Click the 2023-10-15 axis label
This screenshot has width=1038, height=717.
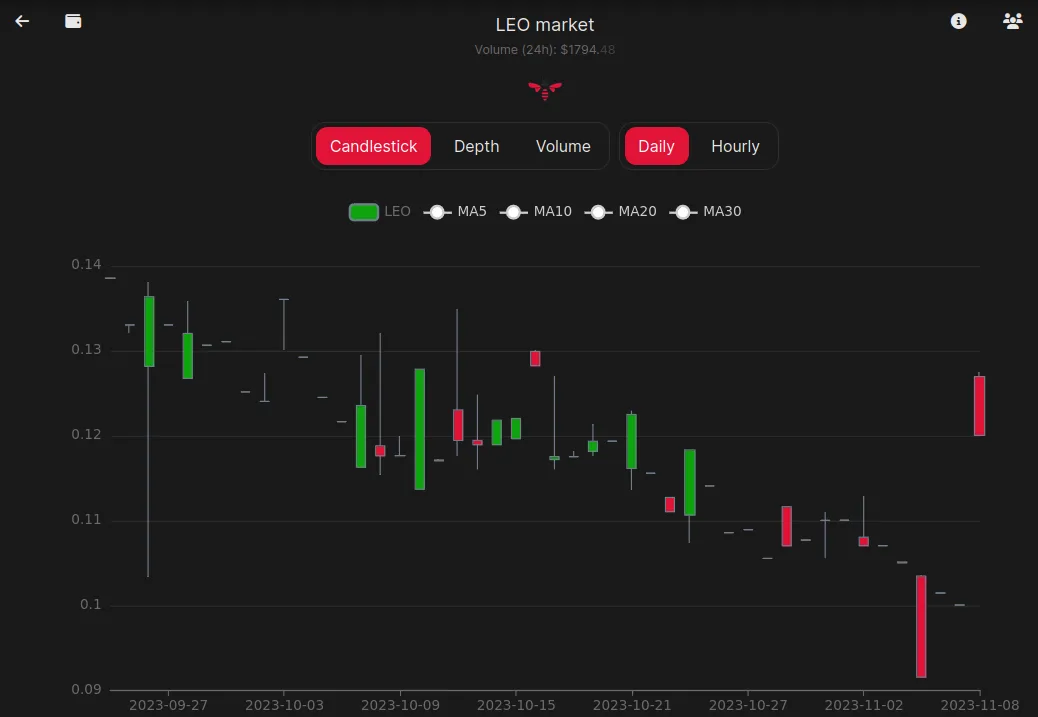[x=516, y=705]
